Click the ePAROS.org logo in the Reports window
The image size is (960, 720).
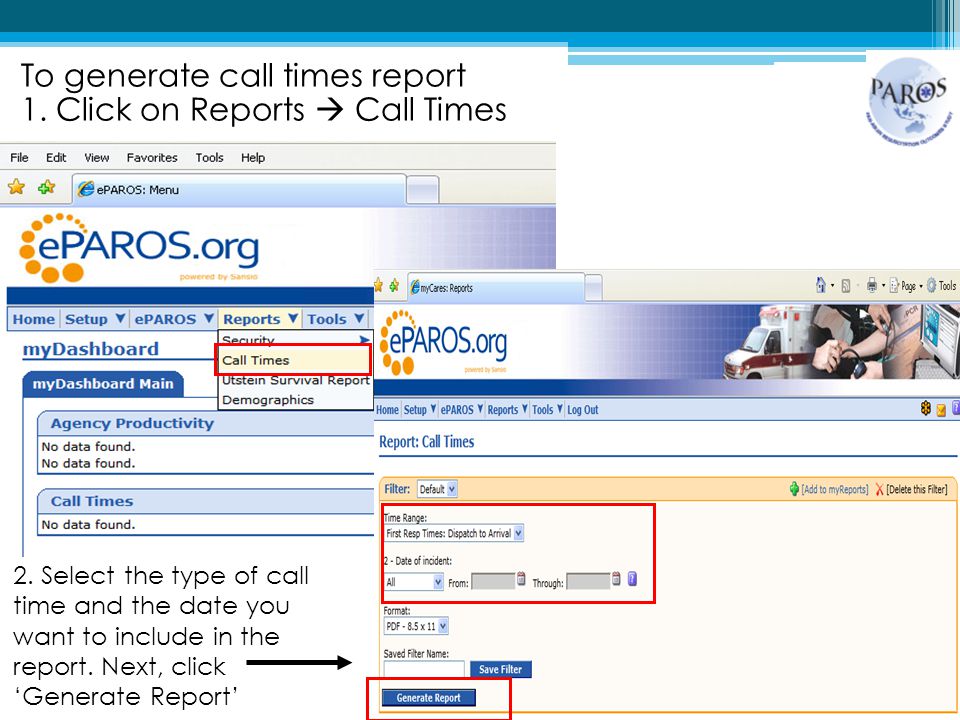point(443,342)
